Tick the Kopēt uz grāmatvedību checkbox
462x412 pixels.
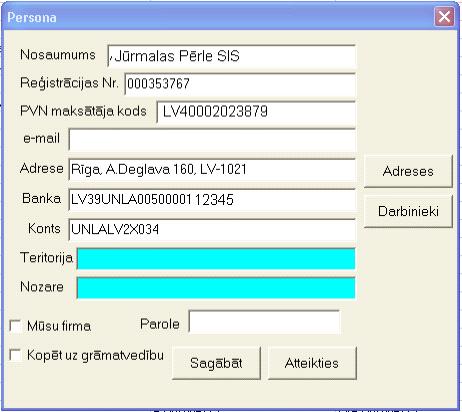[15, 355]
